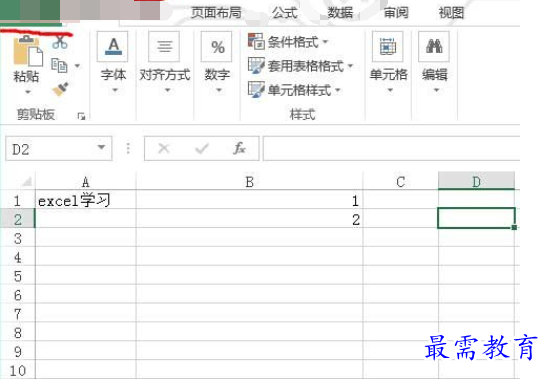546x379 pixels.
Task: Expand the 编辑 dropdown arrow
Action: point(436,90)
